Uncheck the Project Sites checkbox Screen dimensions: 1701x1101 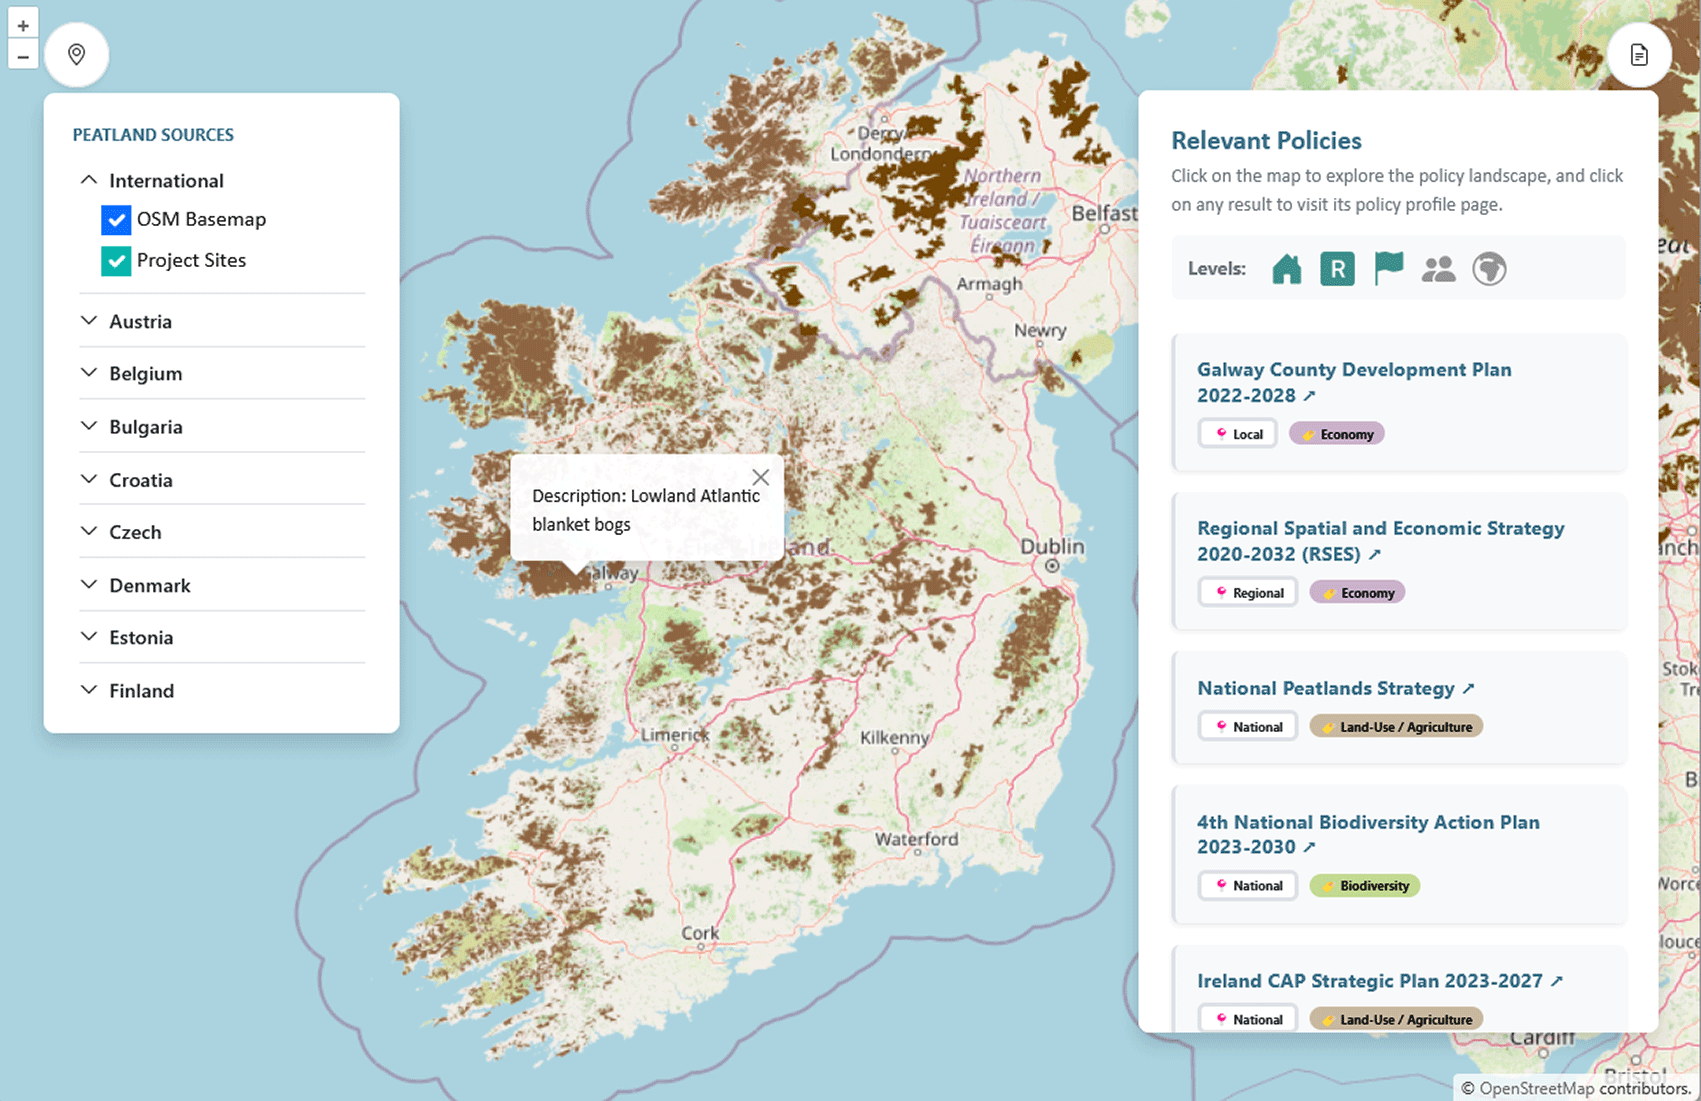(x=116, y=261)
